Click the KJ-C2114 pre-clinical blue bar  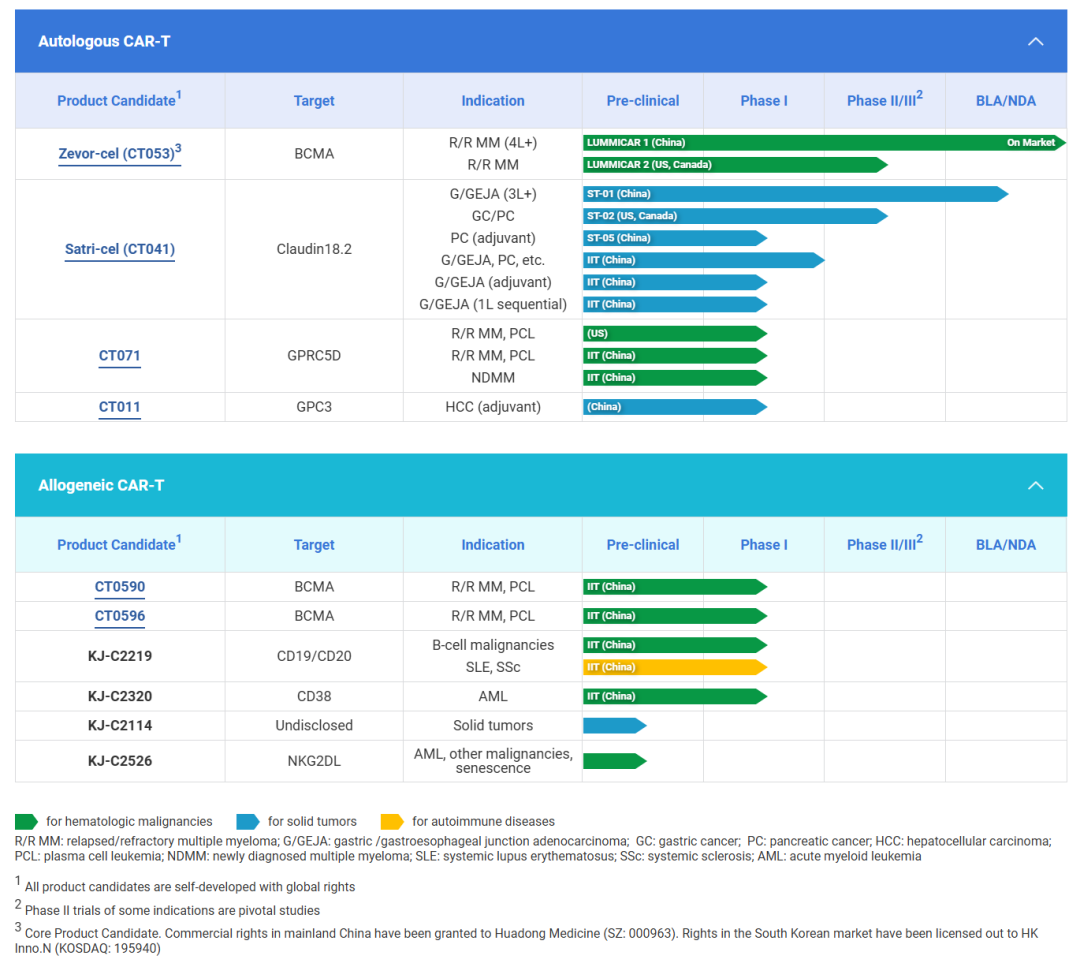point(613,725)
